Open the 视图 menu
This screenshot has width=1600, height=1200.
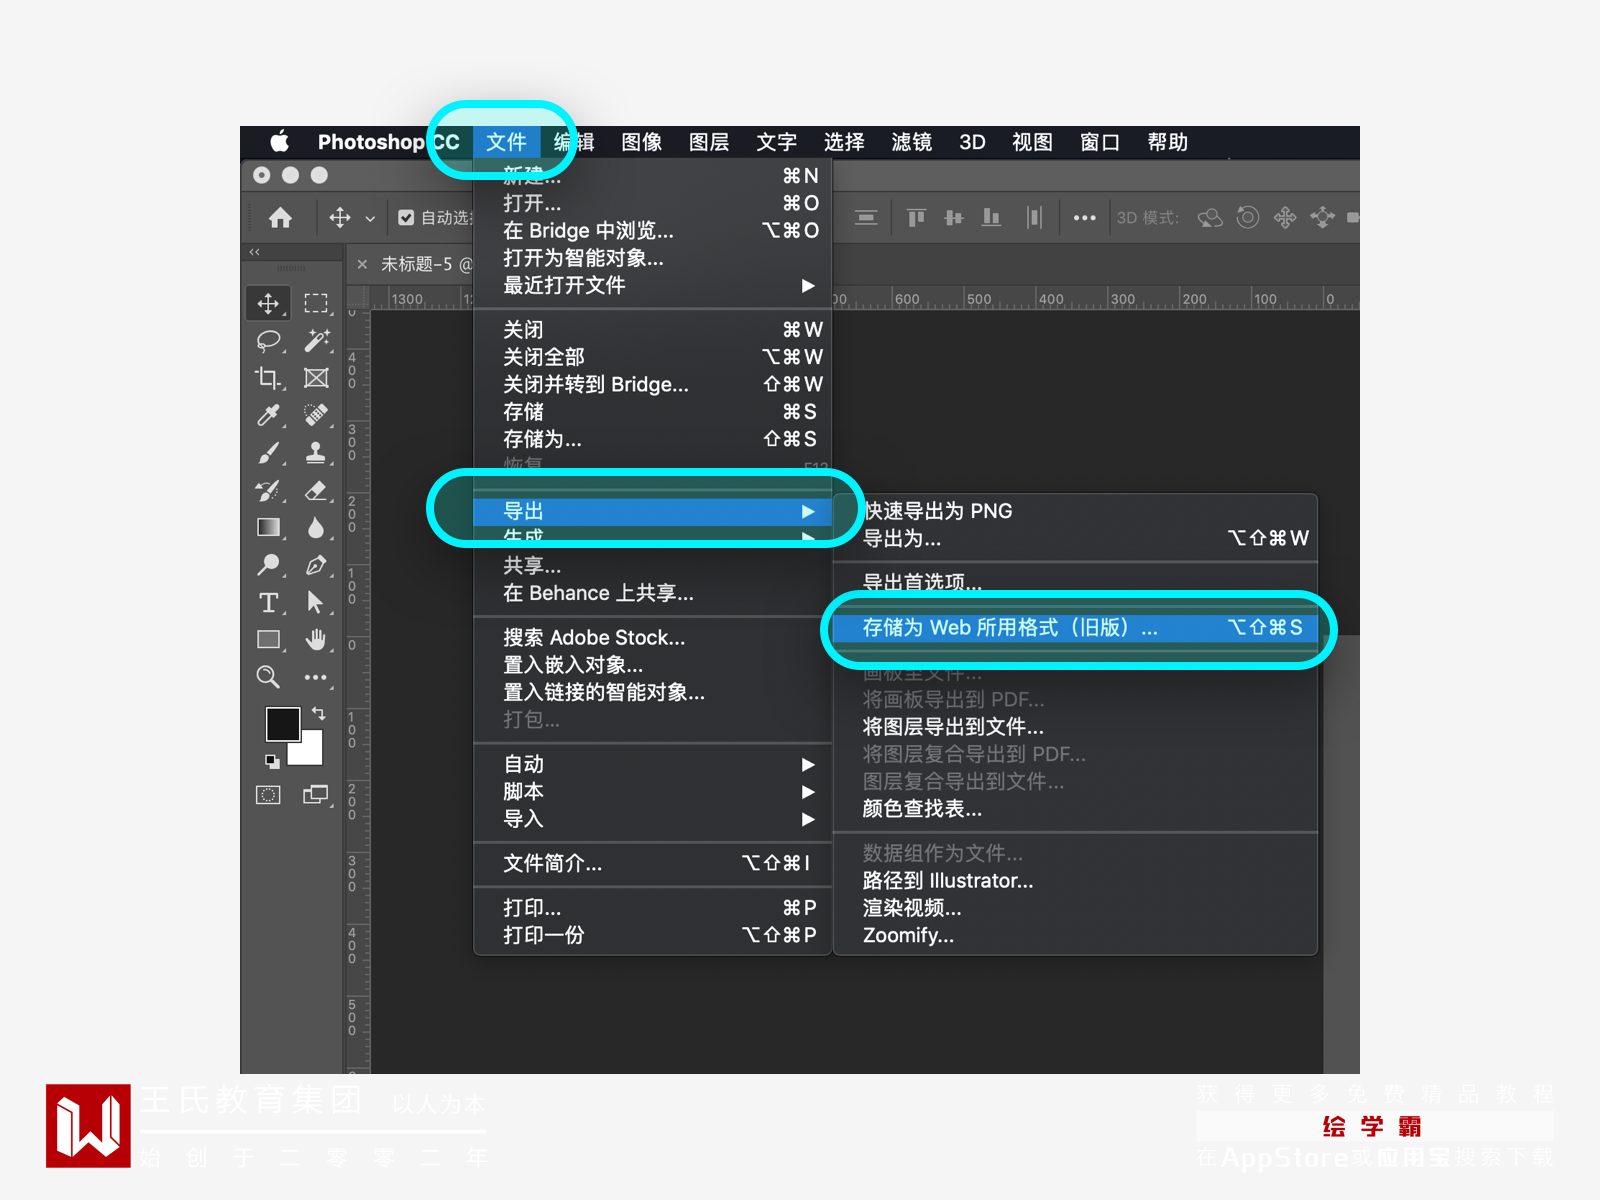(1033, 142)
